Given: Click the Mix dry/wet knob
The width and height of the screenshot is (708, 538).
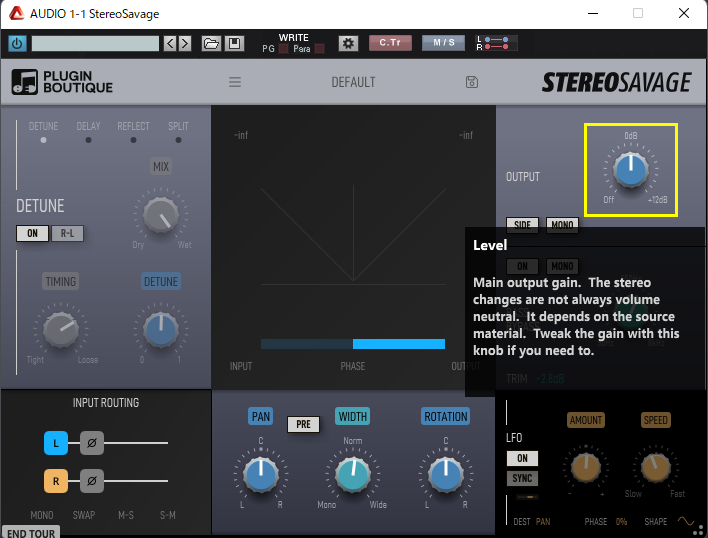Looking at the screenshot, I should tap(161, 215).
